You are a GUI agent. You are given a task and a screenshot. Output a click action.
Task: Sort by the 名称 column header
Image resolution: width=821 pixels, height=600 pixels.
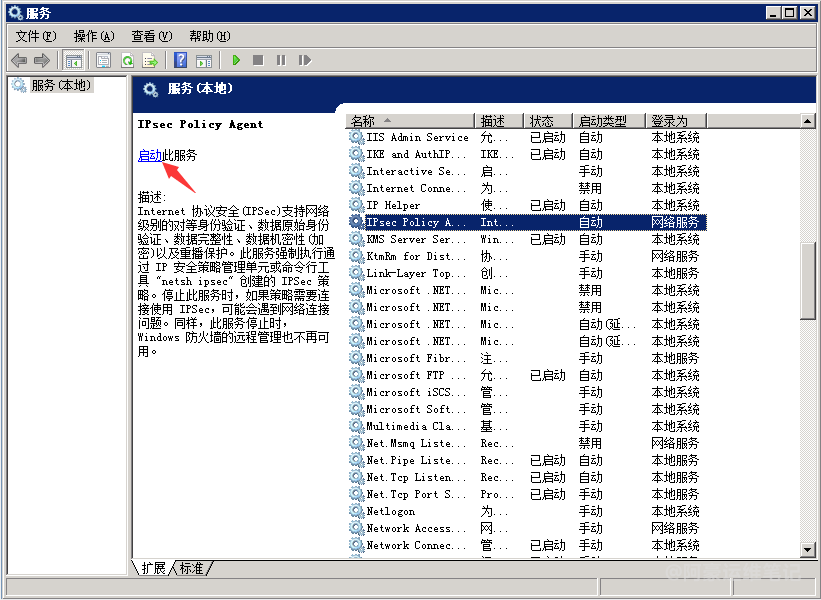pyautogui.click(x=410, y=121)
